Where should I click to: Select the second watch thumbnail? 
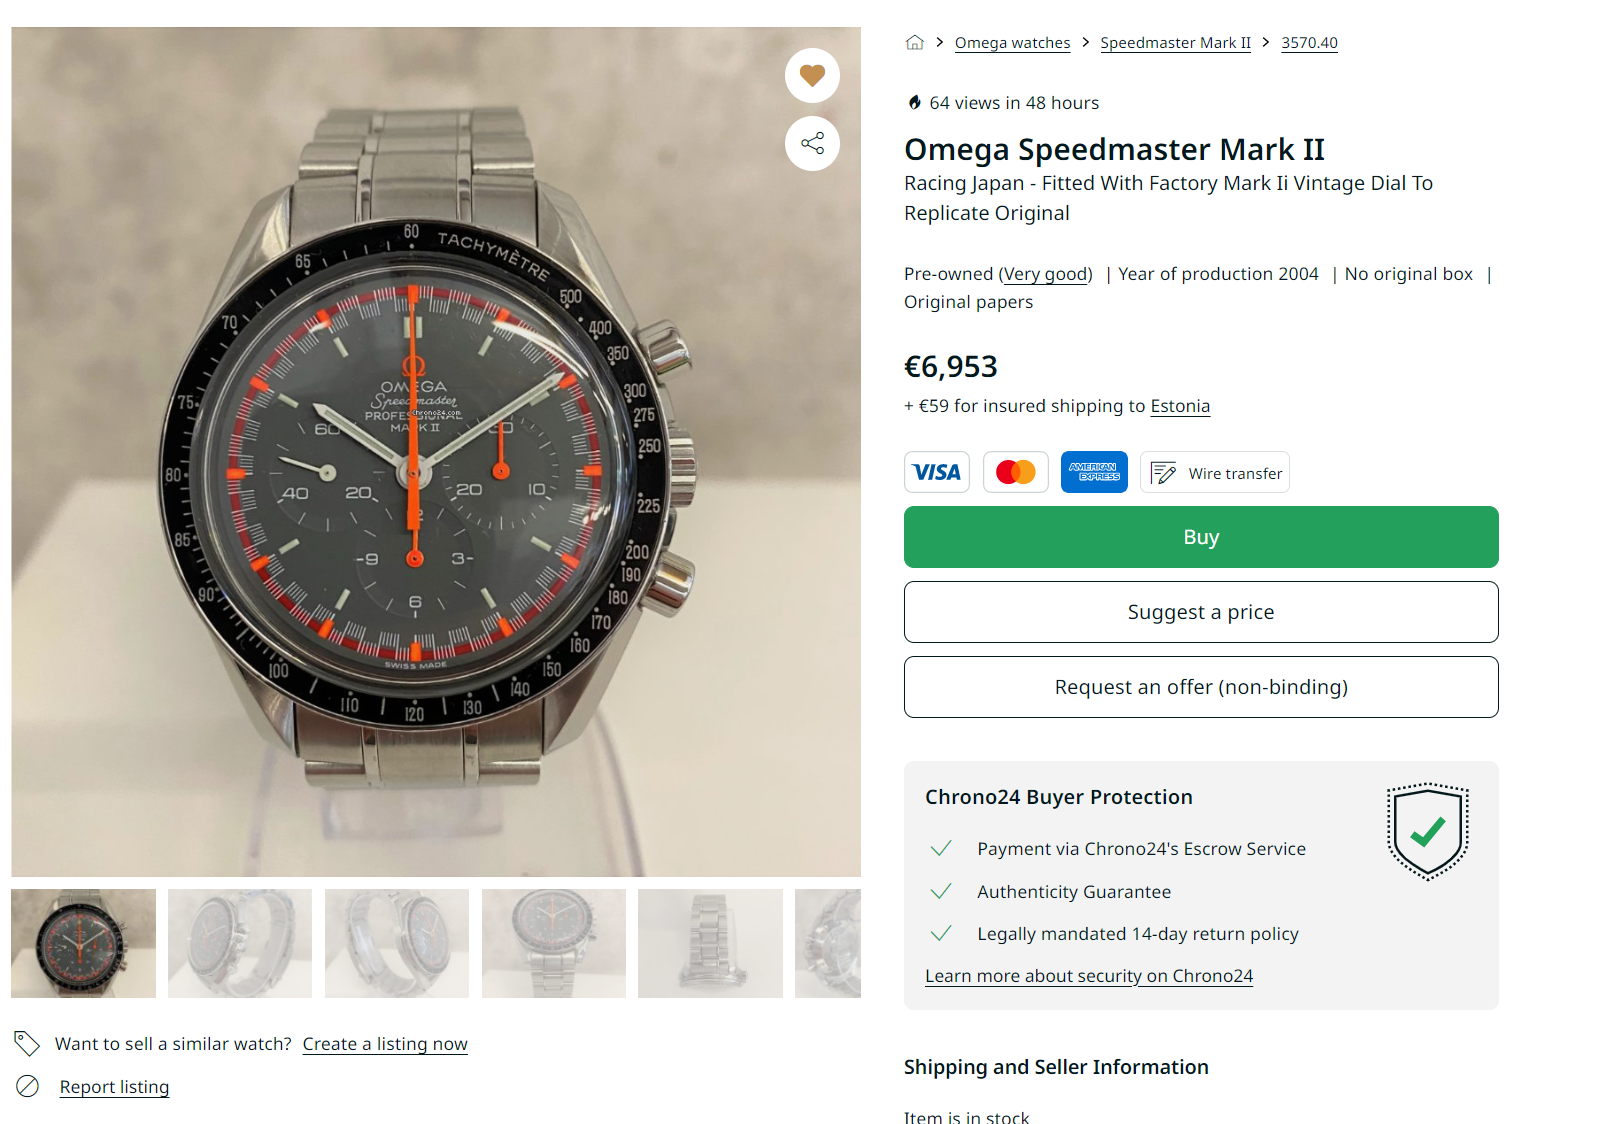pos(240,943)
